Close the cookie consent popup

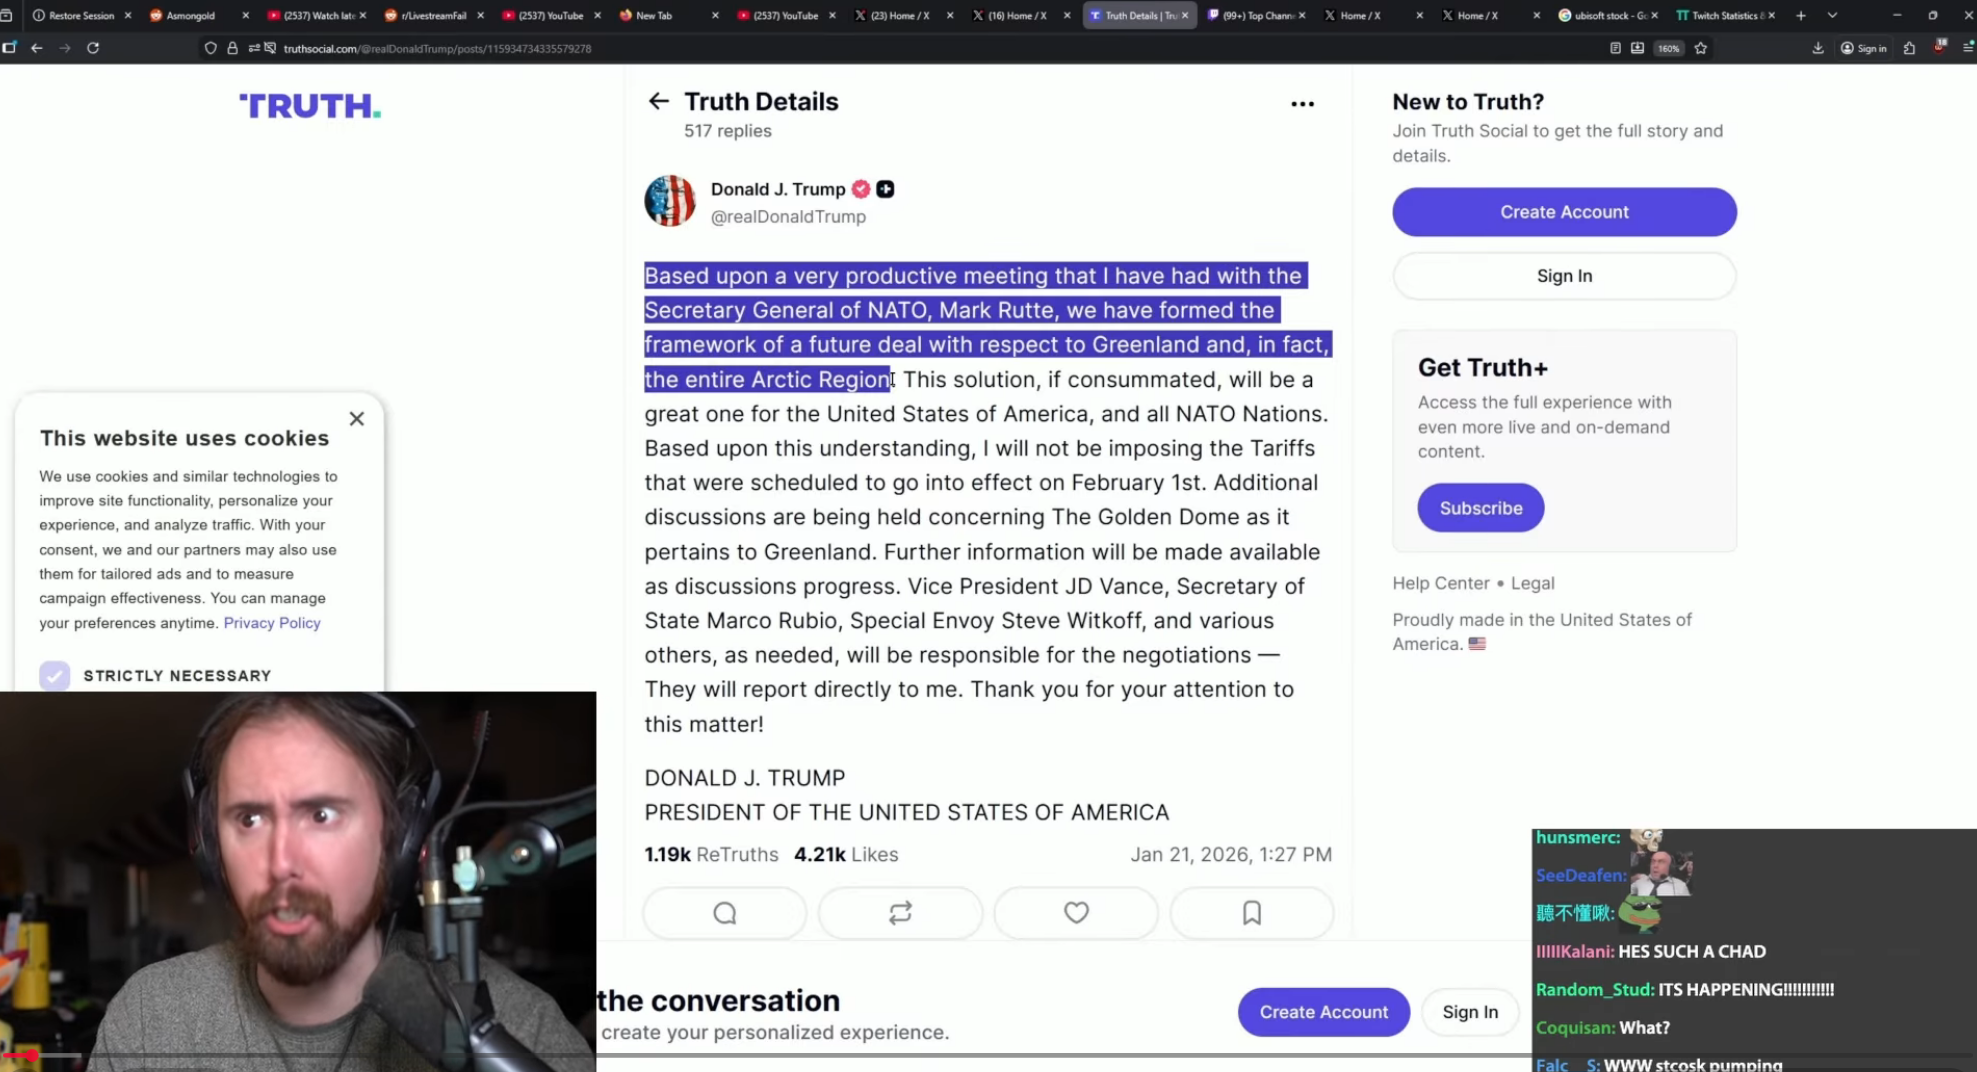coord(357,419)
